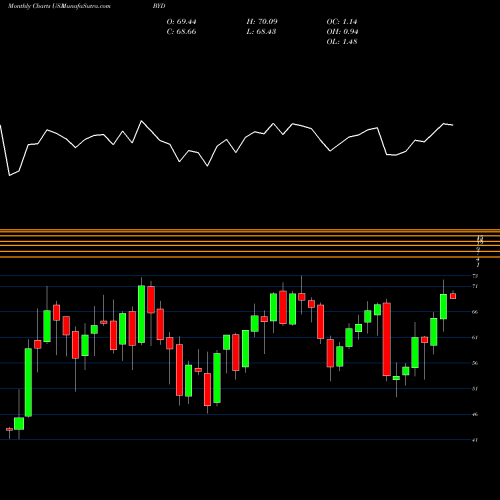This screenshot has width=500, height=500.
Task: Select the open value O: 69.44
Action: (181, 22)
